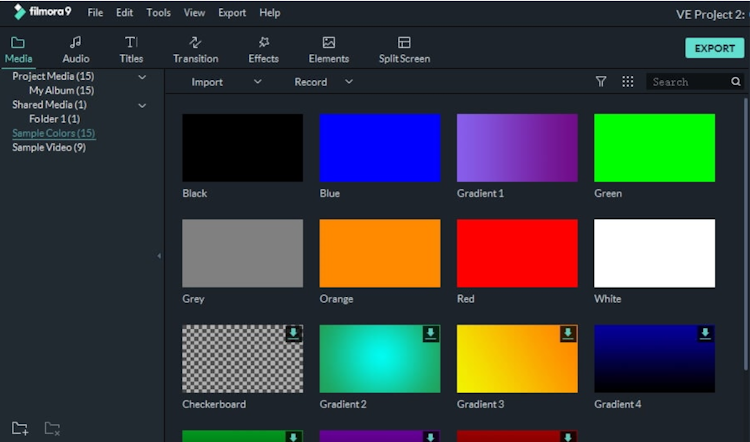Viewport: 750px width, 442px height.
Task: Switch to the Titles tab
Action: point(131,49)
